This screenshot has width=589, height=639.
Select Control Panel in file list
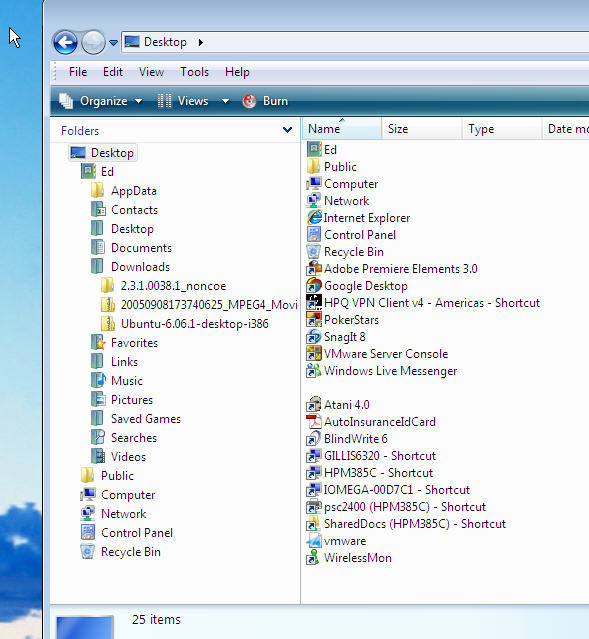pyautogui.click(x=351, y=235)
